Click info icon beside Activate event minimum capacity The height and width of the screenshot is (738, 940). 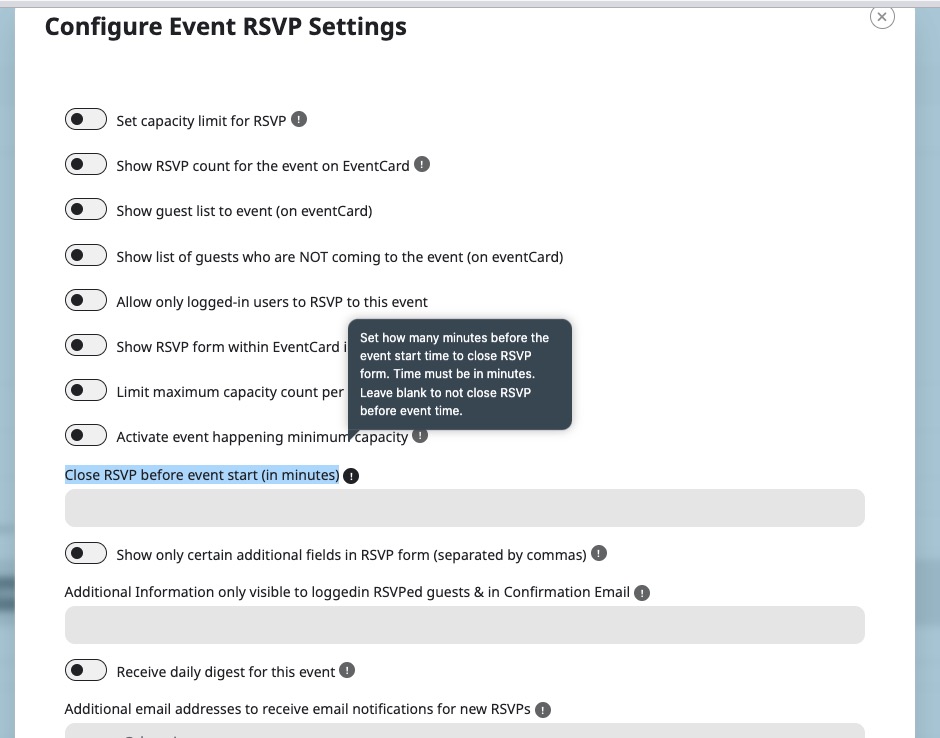point(420,436)
